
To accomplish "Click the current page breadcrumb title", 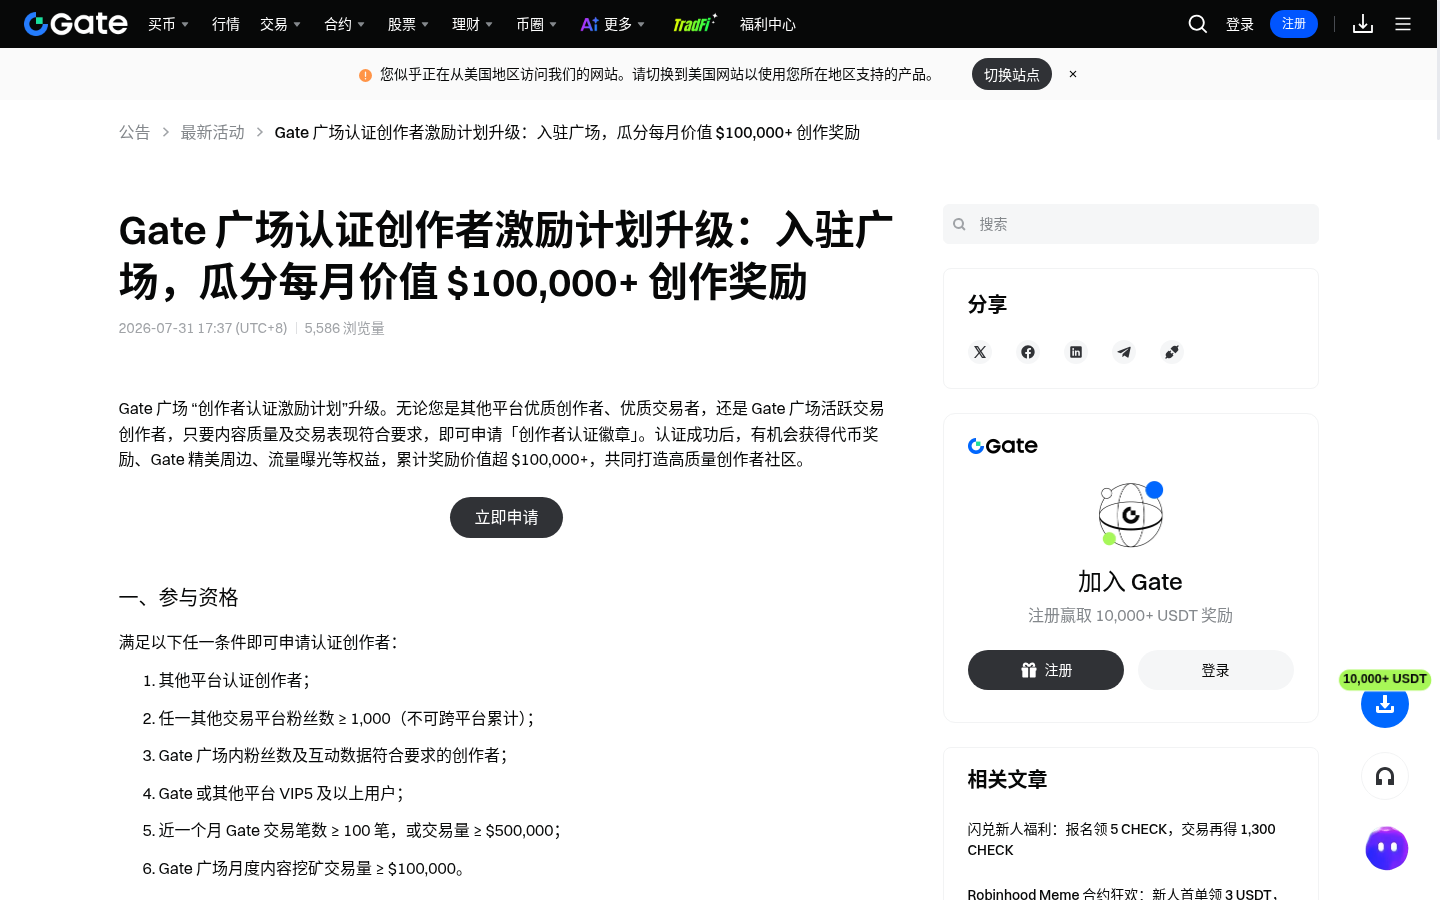I will (x=567, y=132).
